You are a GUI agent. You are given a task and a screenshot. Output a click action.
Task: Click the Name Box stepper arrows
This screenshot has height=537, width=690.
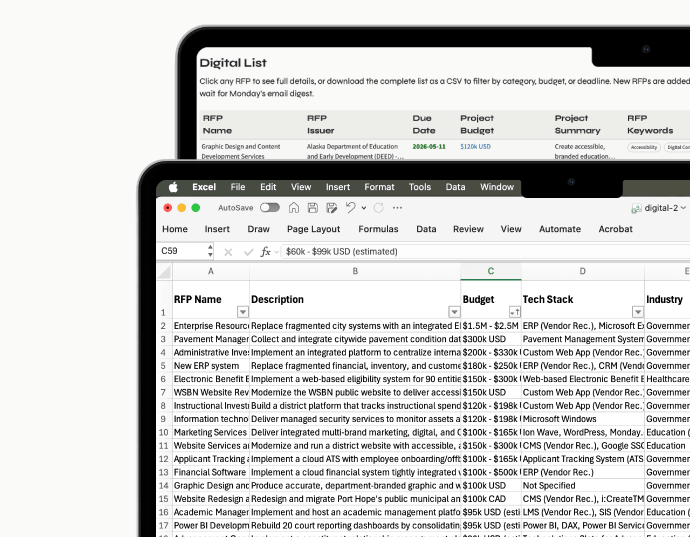pyautogui.click(x=210, y=251)
